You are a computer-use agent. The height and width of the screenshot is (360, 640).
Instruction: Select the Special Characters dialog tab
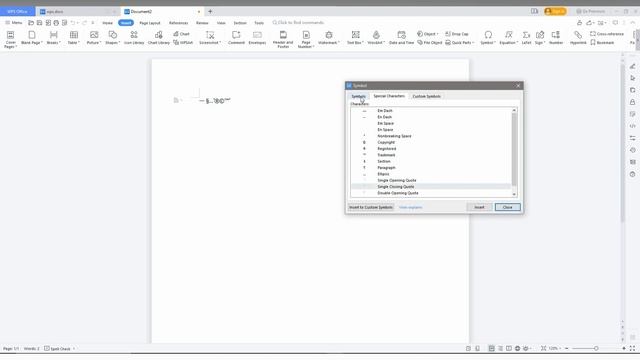(x=389, y=96)
